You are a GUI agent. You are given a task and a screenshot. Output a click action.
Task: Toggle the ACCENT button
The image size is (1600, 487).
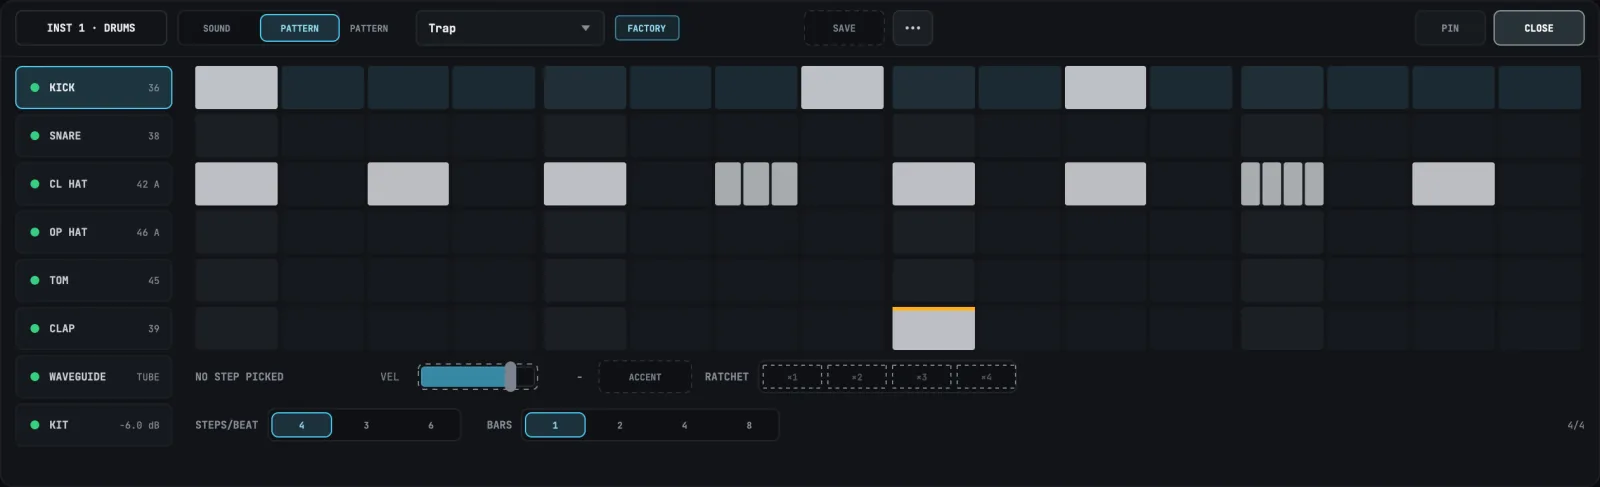tap(645, 377)
